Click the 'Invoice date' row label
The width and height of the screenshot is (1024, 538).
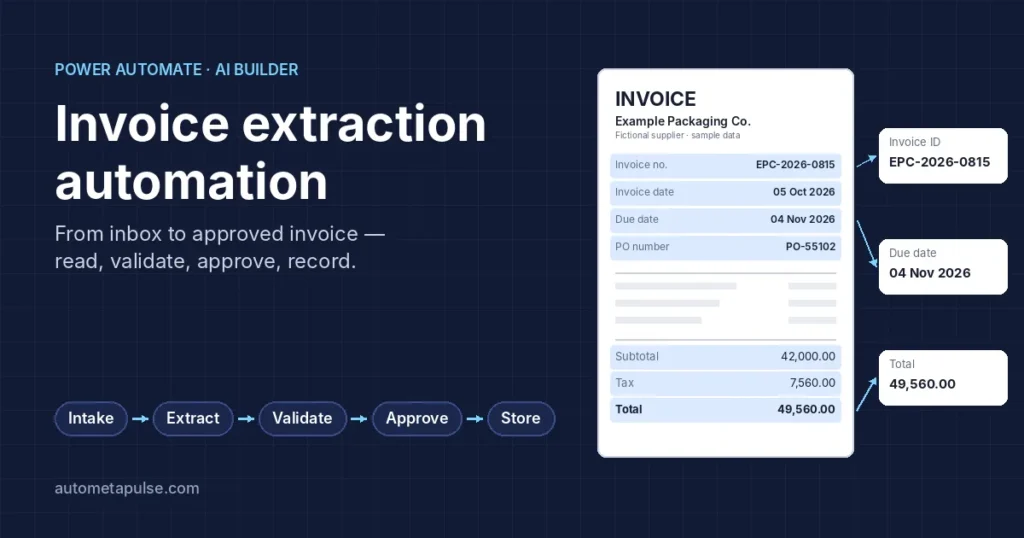click(x=644, y=192)
